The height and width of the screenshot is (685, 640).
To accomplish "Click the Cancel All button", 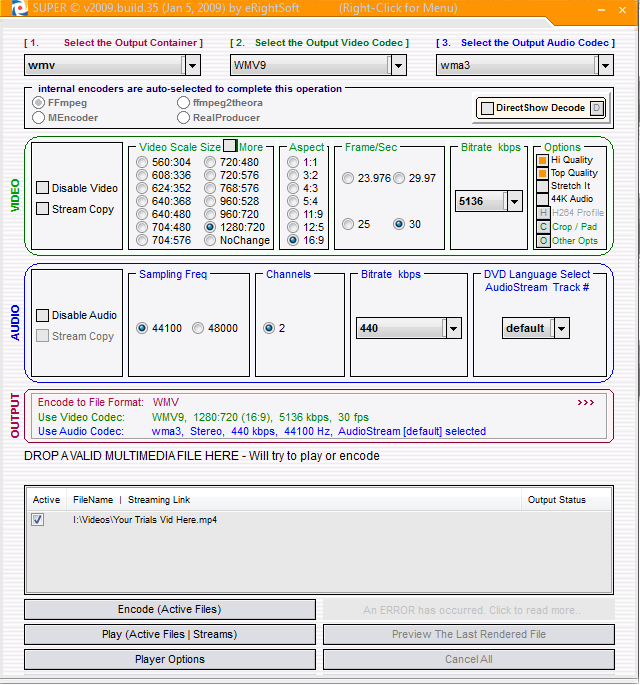I will coord(469,659).
